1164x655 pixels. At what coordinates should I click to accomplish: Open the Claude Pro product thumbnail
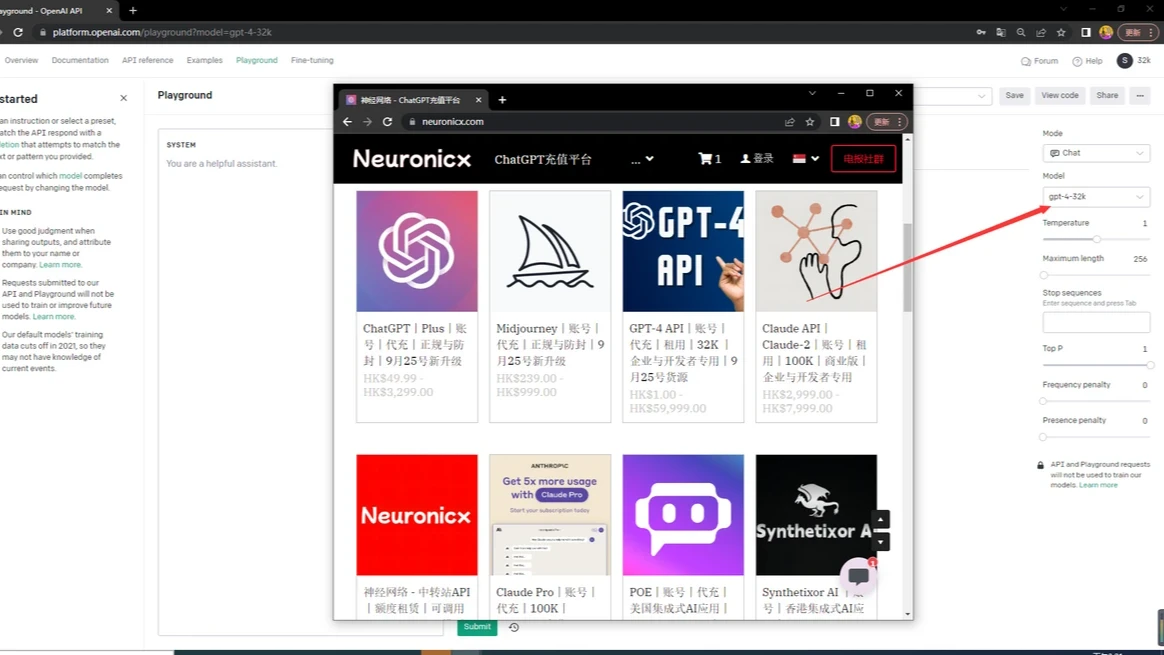point(550,515)
